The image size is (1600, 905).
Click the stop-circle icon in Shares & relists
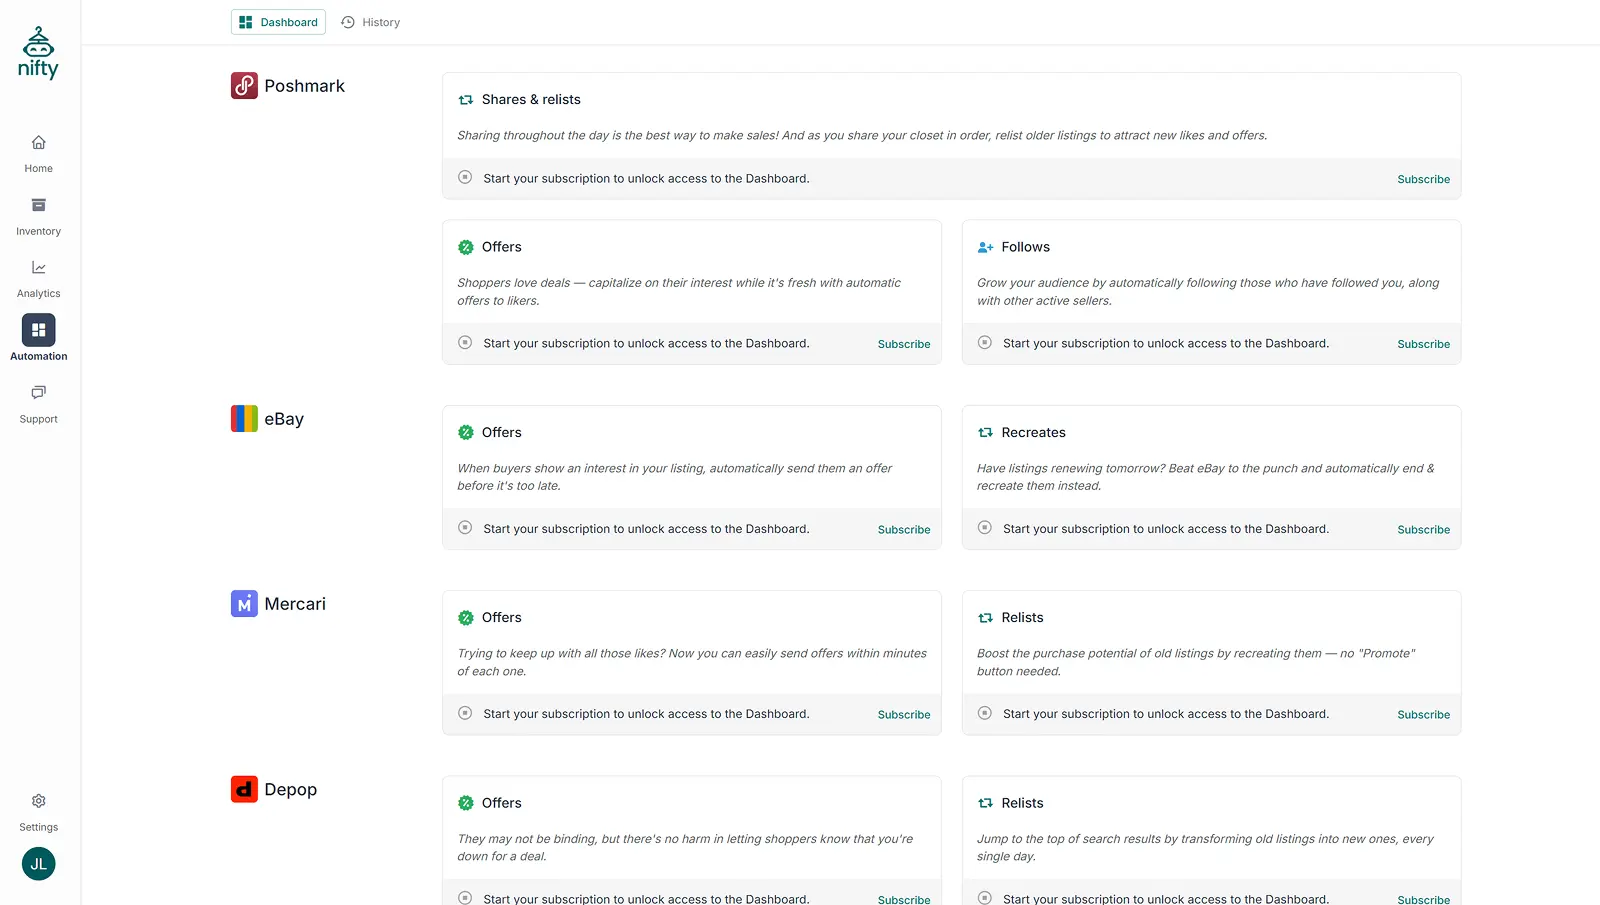coord(465,178)
